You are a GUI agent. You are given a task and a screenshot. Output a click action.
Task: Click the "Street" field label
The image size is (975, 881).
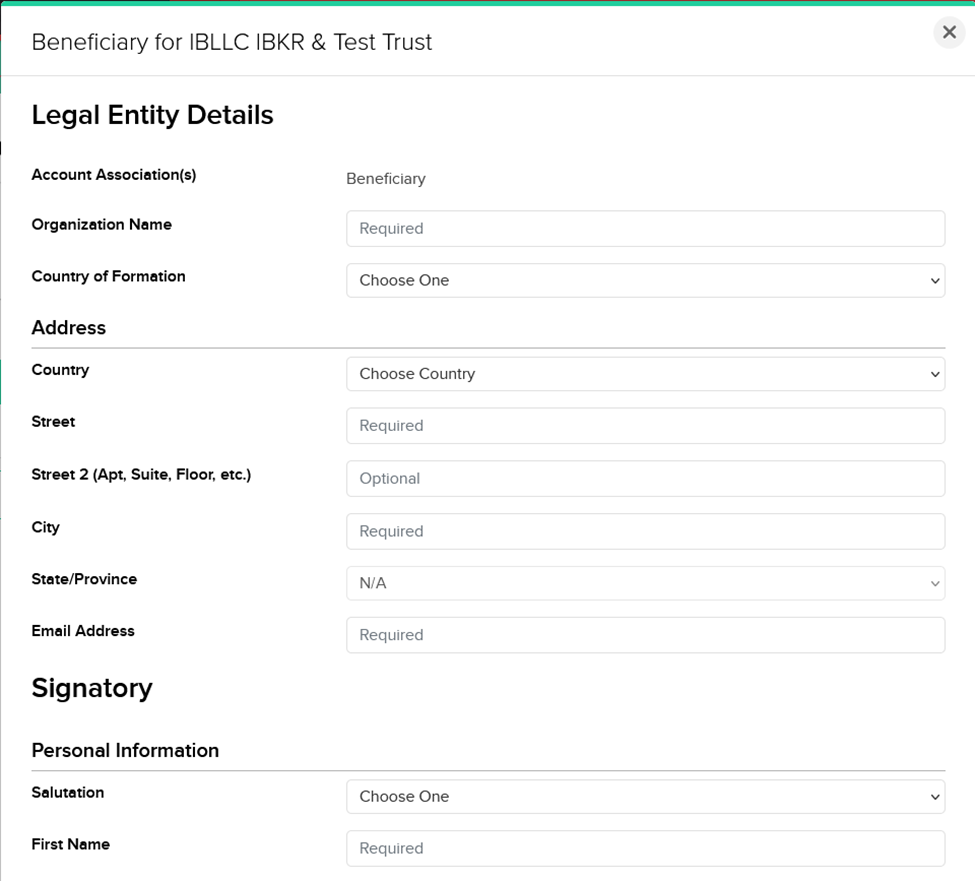tap(53, 422)
